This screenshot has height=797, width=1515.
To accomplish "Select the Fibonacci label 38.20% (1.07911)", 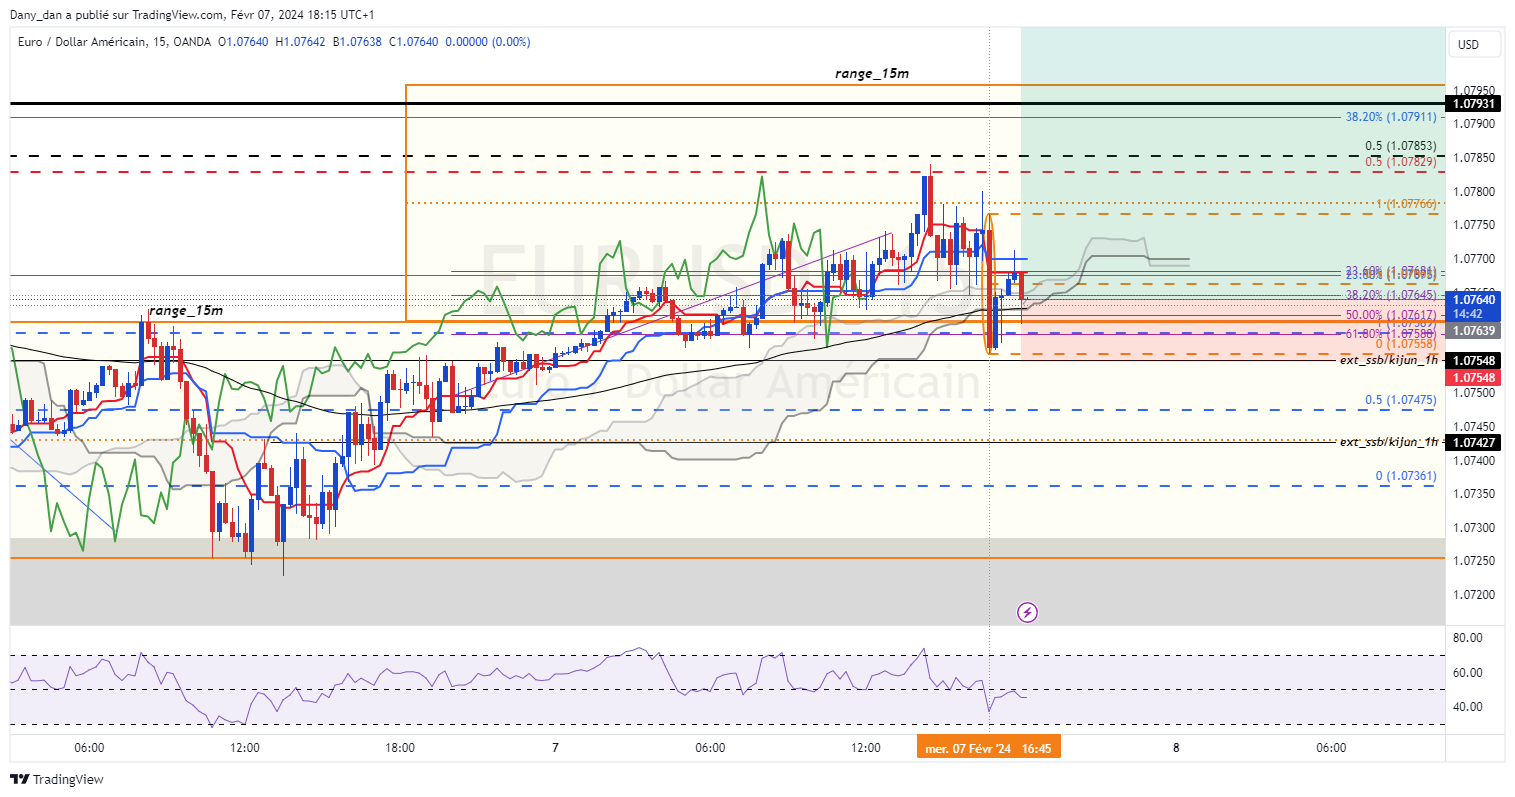I will pos(1391,117).
